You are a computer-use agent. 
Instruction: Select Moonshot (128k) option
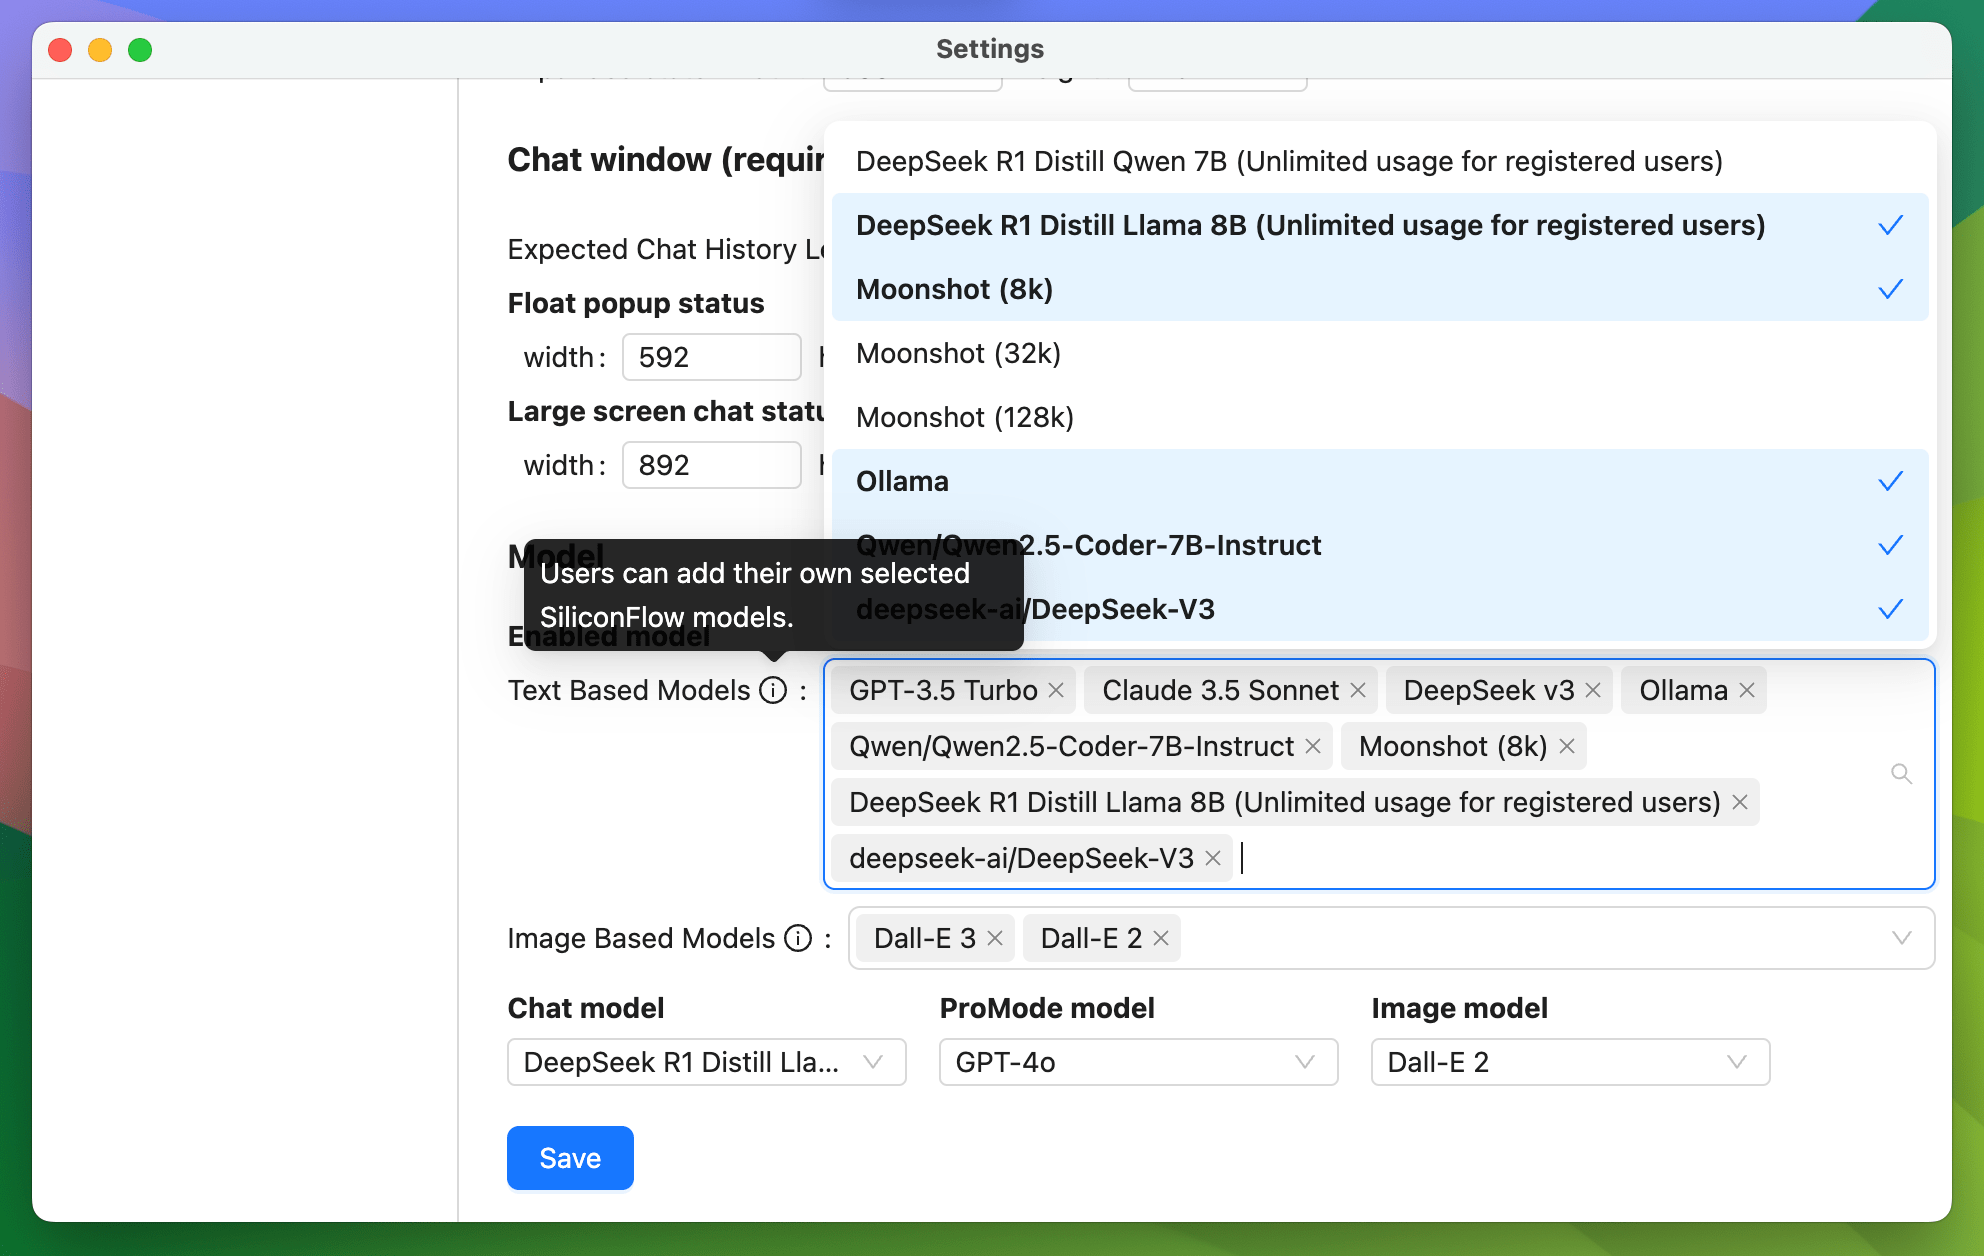pyautogui.click(x=1380, y=417)
